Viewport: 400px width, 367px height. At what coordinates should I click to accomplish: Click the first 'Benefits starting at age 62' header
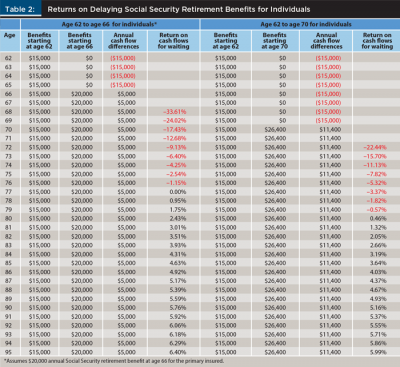tap(39, 41)
